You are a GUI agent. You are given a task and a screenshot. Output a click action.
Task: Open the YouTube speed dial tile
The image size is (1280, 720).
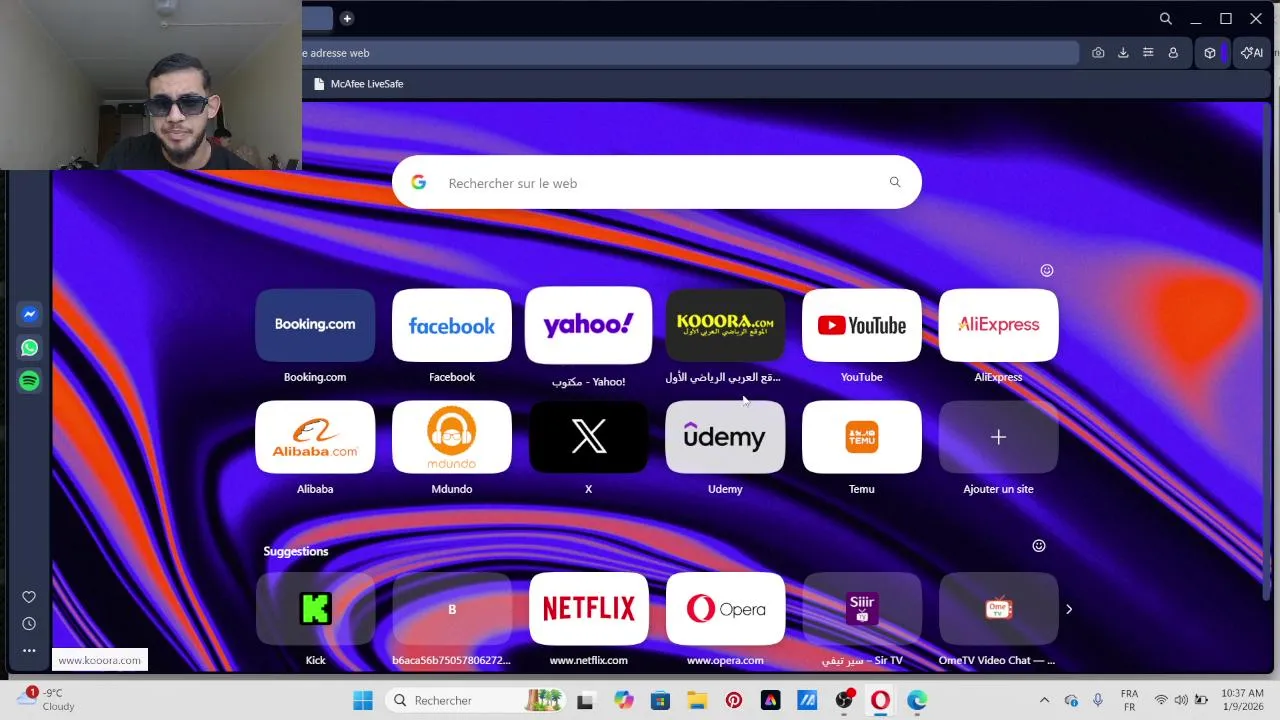tap(862, 325)
